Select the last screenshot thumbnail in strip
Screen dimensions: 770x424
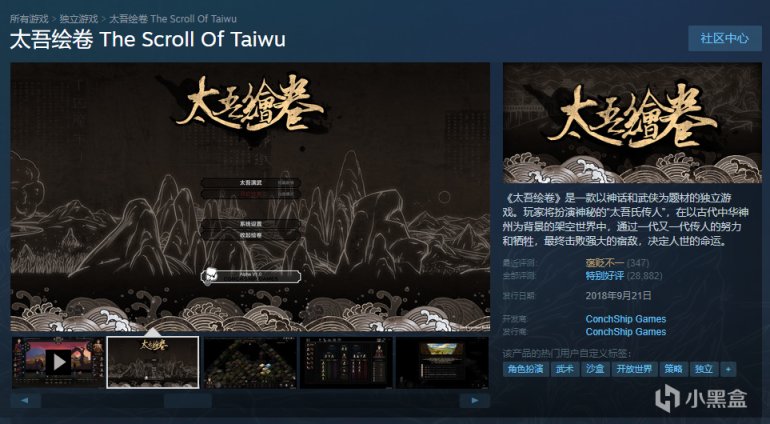tap(442, 362)
